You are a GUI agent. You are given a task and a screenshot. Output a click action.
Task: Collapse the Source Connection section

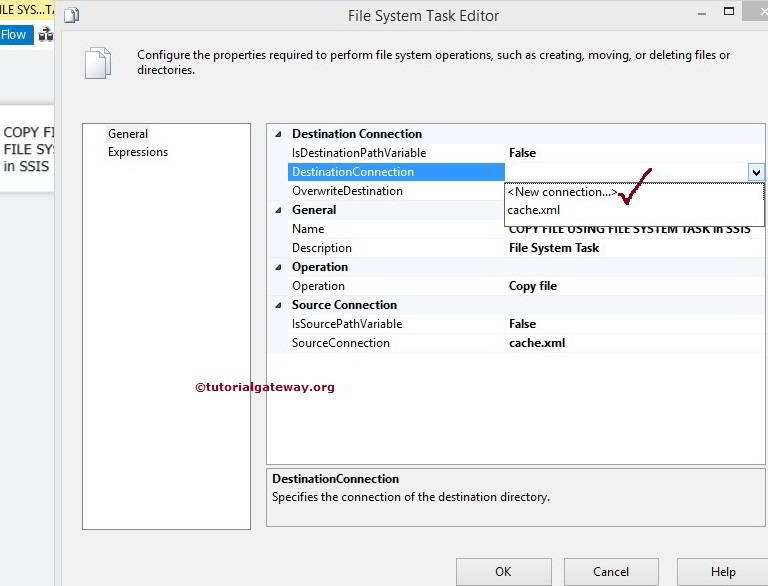[278, 305]
